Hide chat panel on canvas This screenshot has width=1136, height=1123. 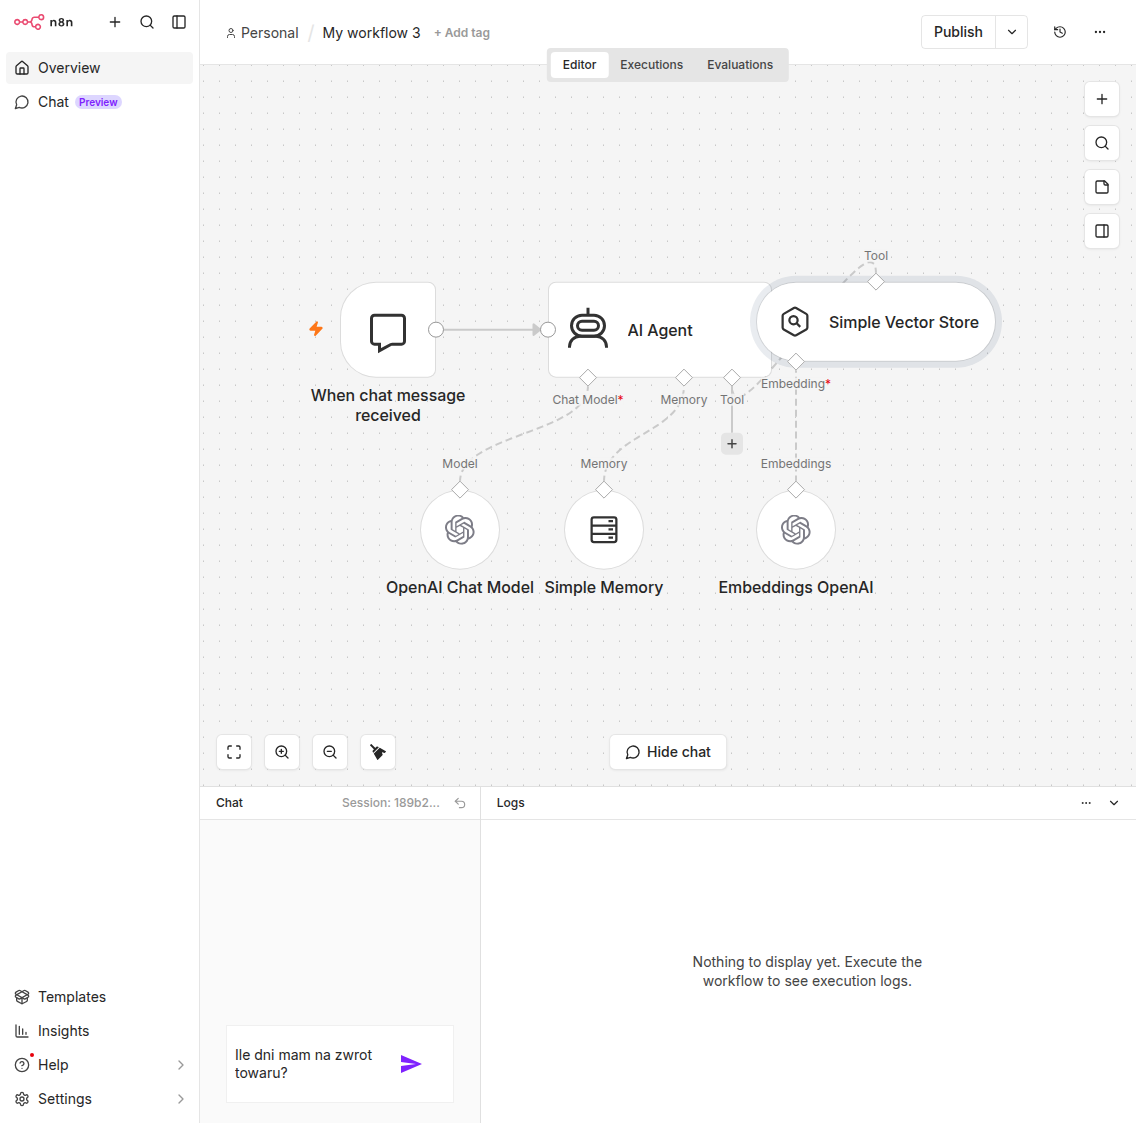click(668, 752)
